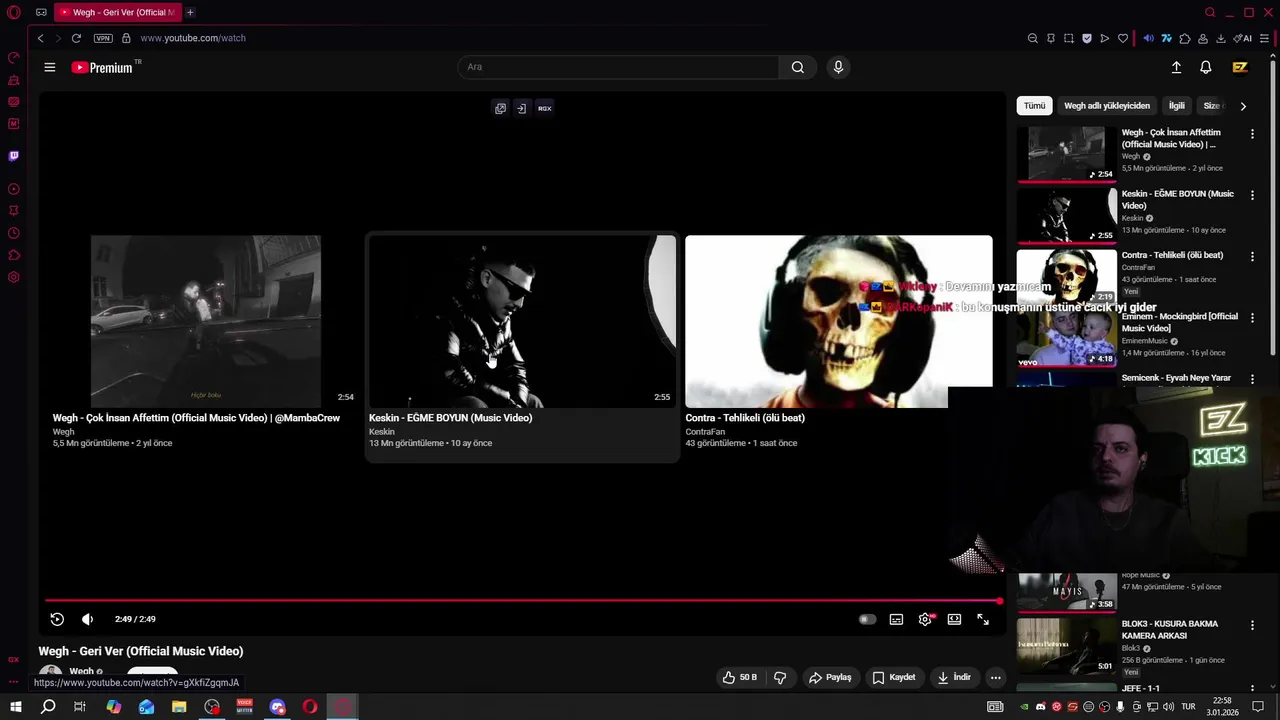
Task: Open Opera GX main menu logo
Action: (x=14, y=12)
